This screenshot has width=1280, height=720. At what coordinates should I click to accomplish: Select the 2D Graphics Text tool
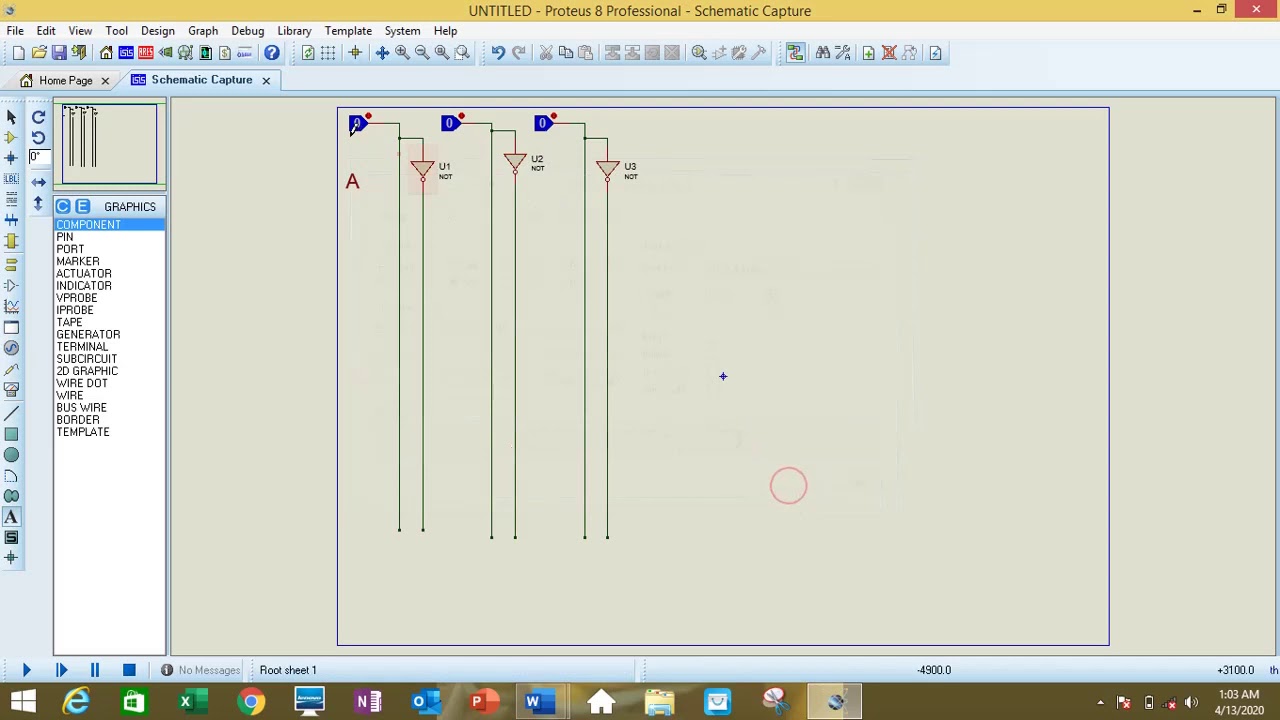tap(11, 517)
